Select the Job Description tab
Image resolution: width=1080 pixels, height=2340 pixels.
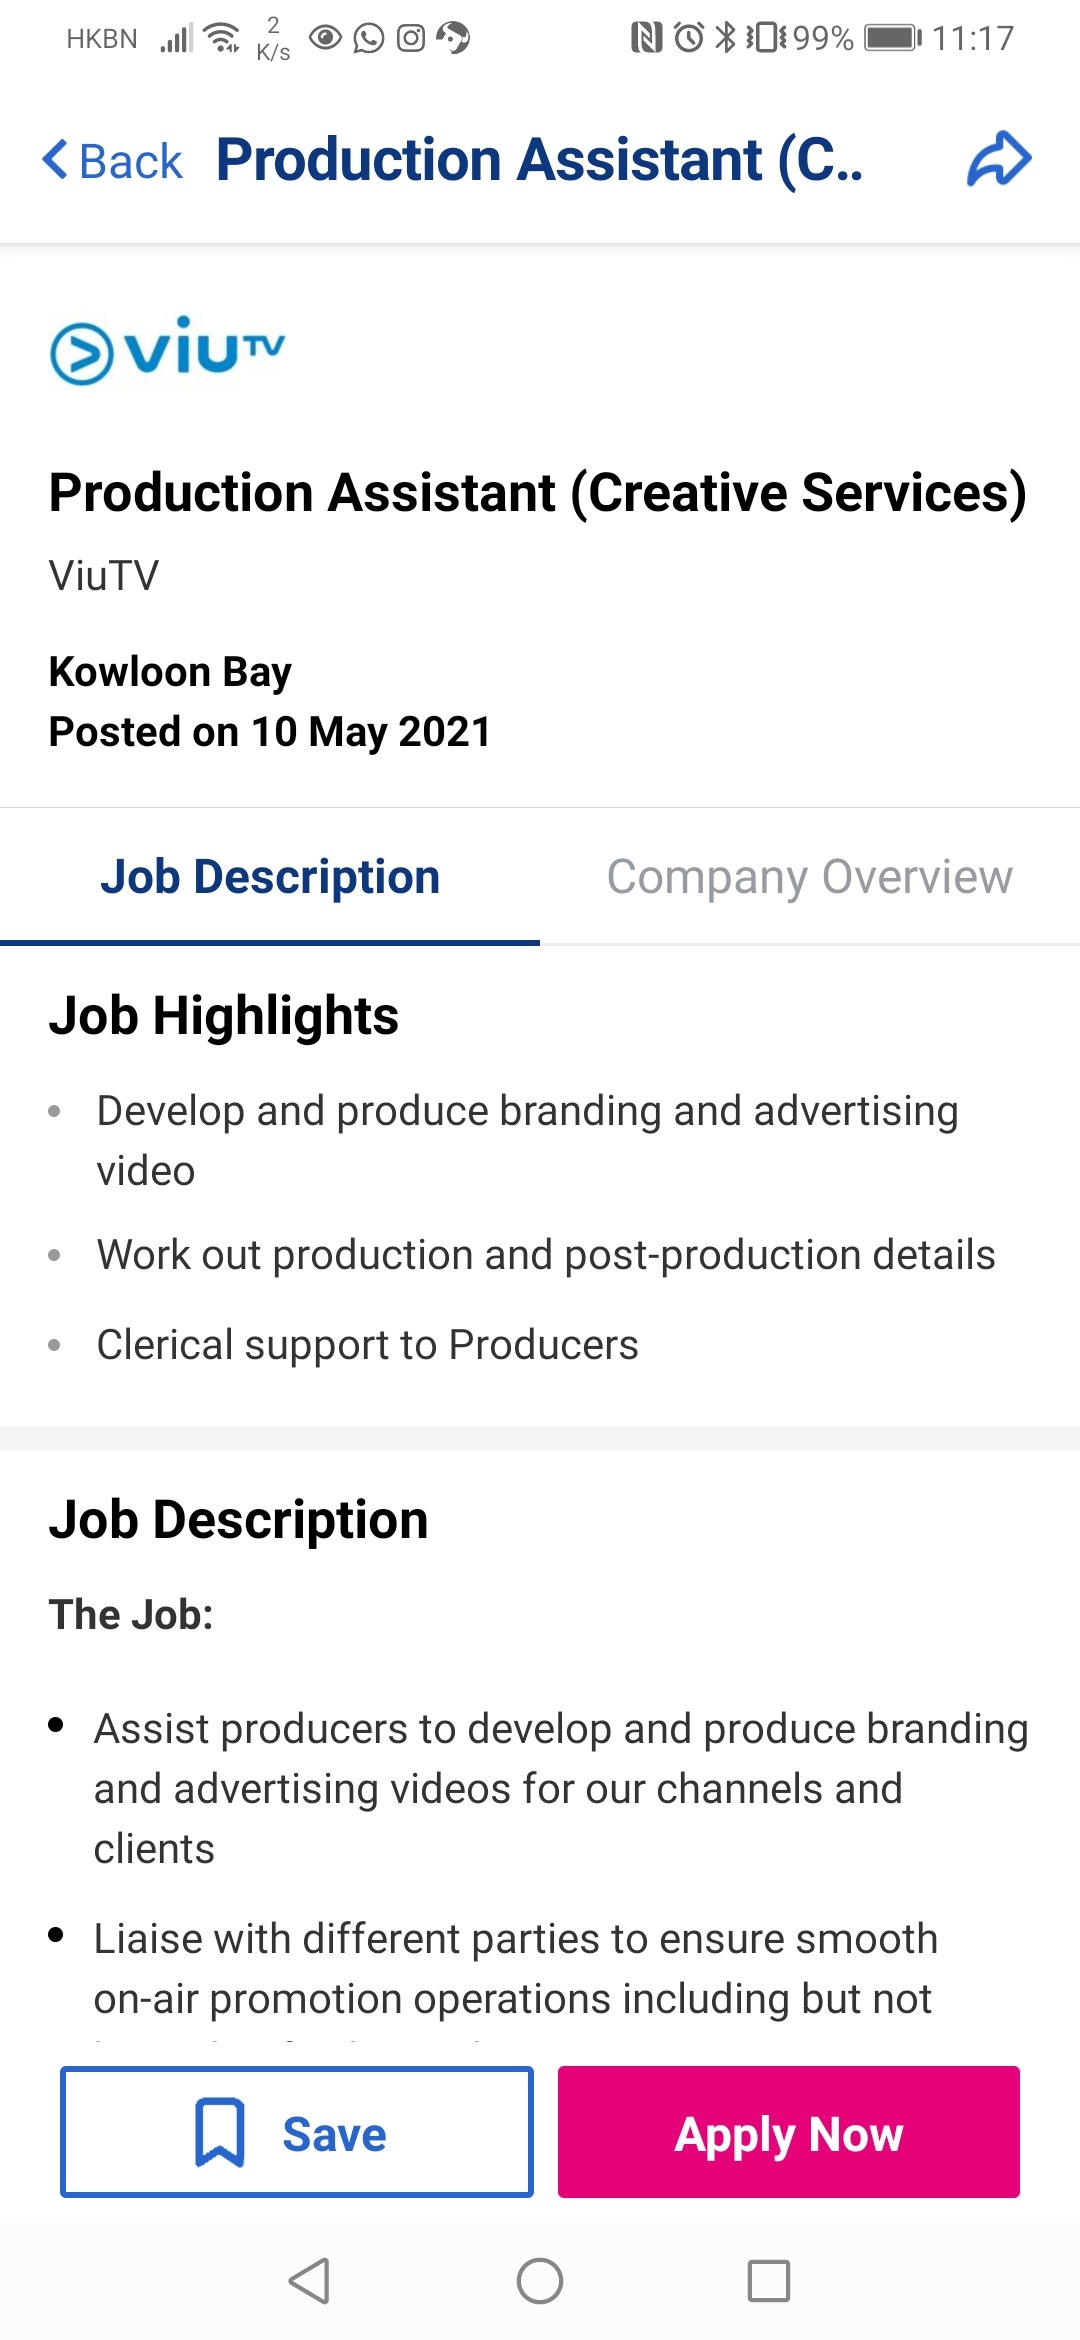click(x=270, y=877)
